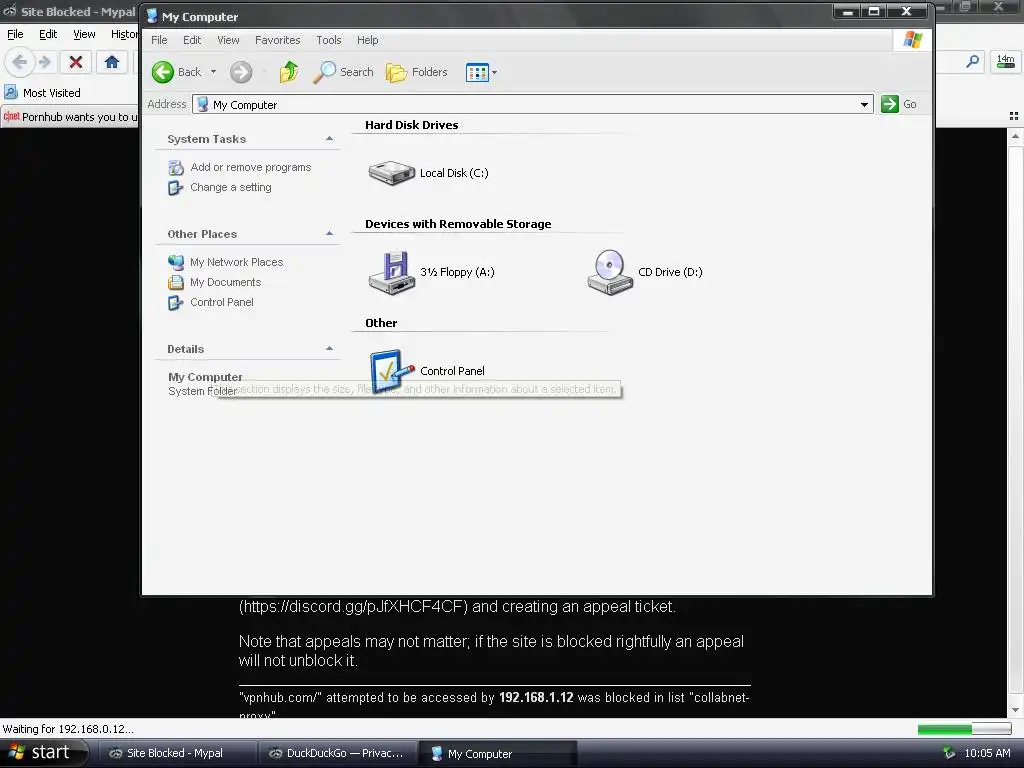Open Most Visited bookmarks in Mypal
Viewport: 1024px width, 768px height.
click(x=43, y=93)
